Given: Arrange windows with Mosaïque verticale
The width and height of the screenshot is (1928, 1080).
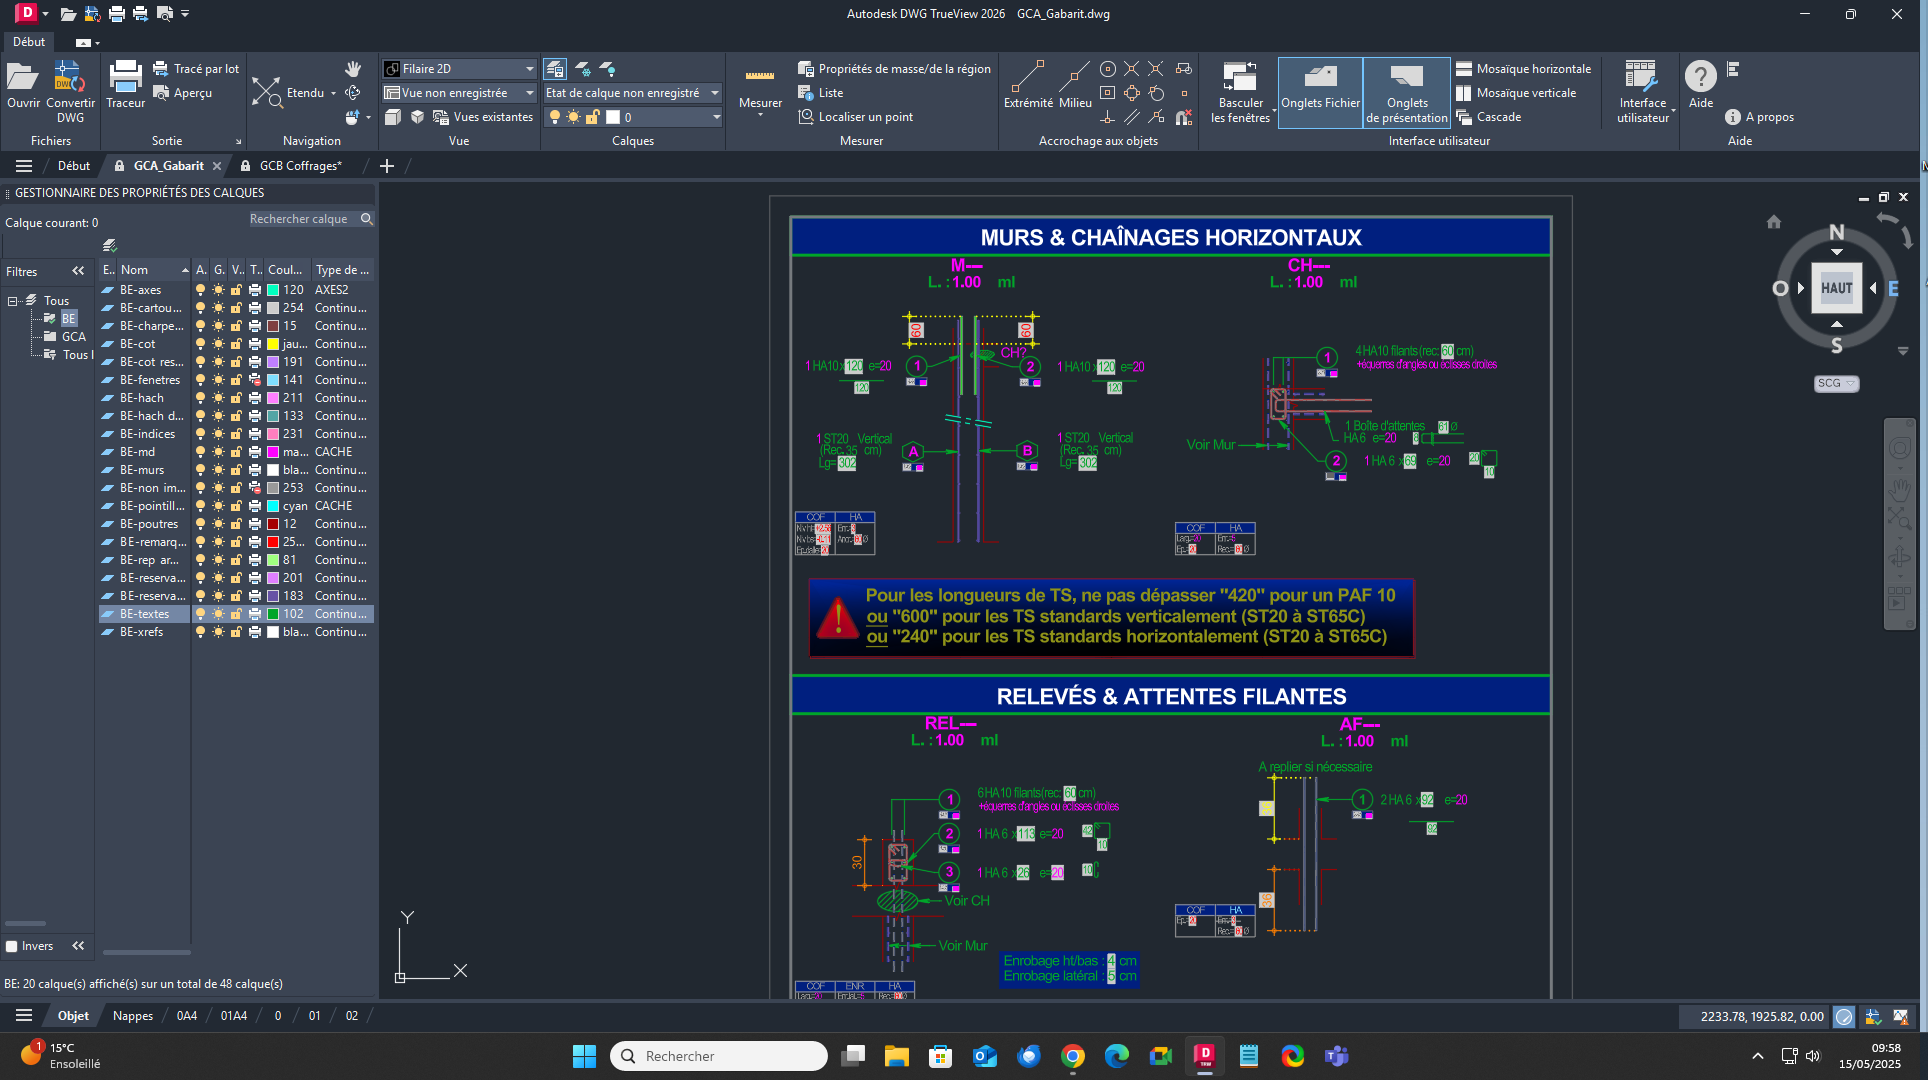Looking at the screenshot, I should [x=1516, y=93].
